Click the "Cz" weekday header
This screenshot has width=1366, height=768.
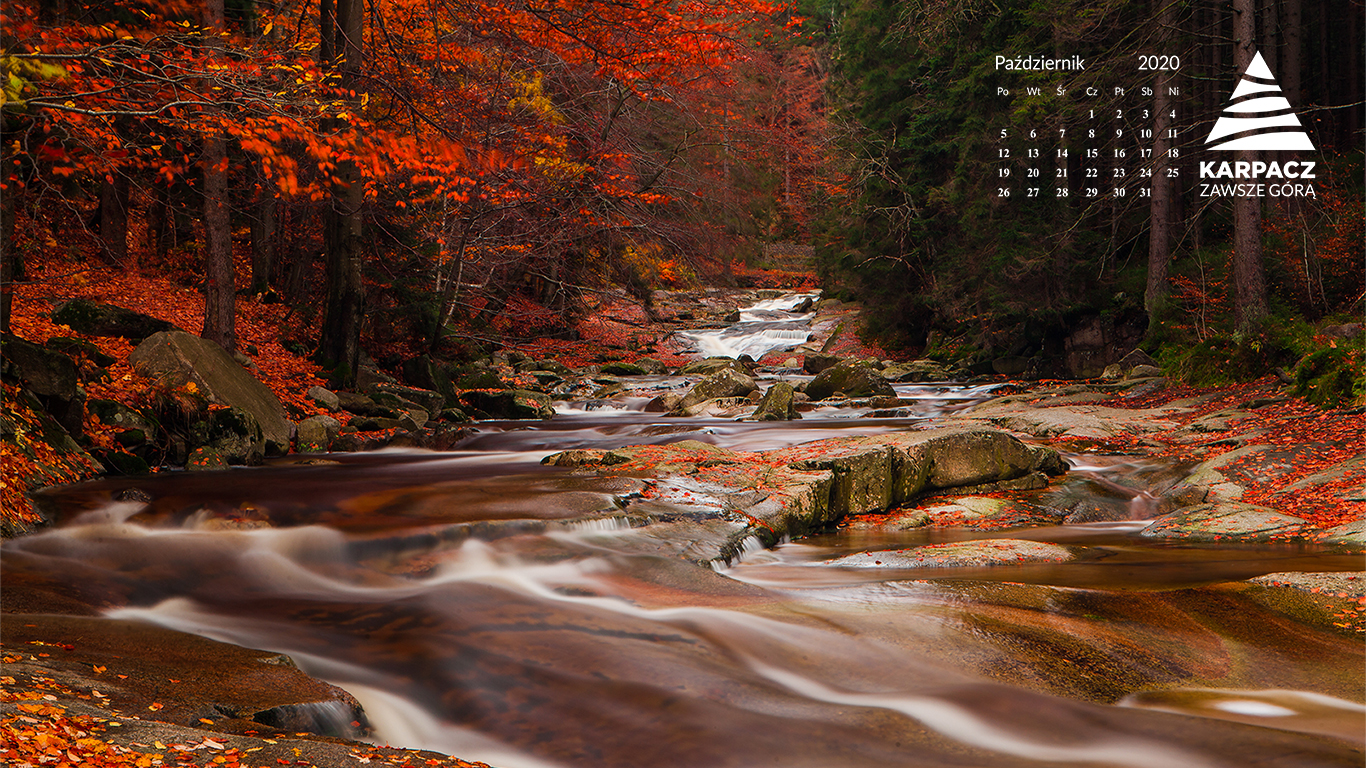1091,91
